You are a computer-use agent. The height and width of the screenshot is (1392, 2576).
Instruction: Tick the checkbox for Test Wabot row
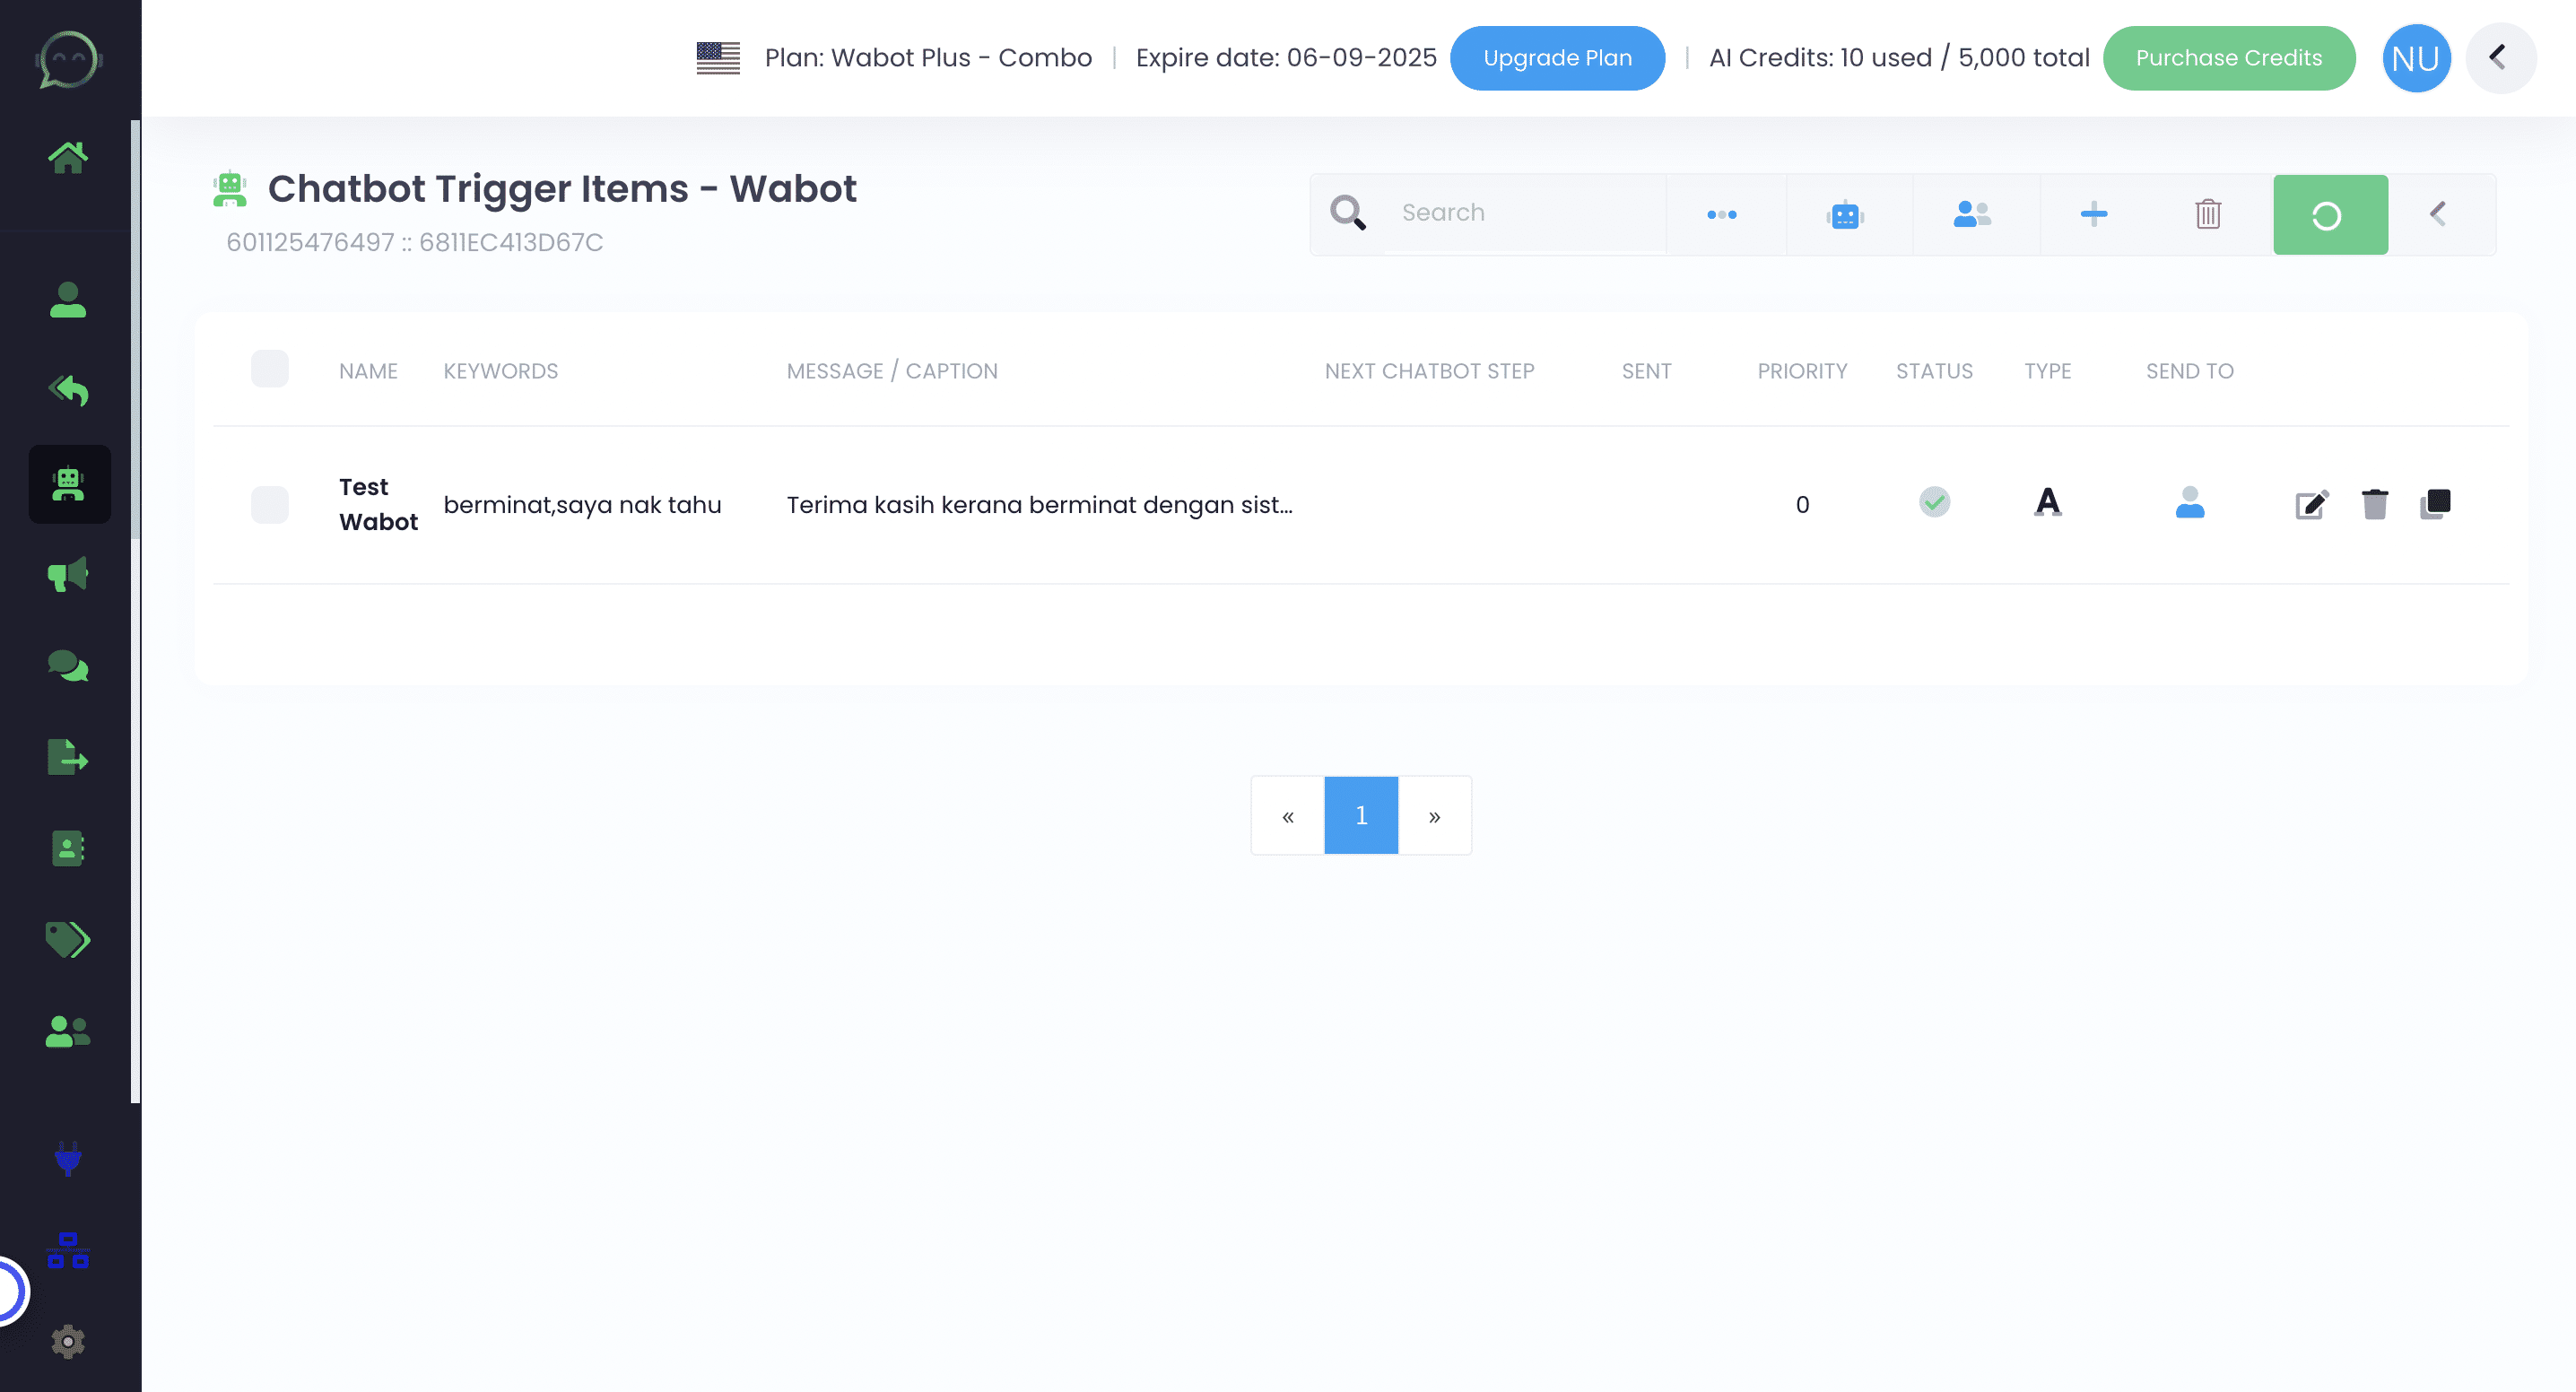point(270,505)
